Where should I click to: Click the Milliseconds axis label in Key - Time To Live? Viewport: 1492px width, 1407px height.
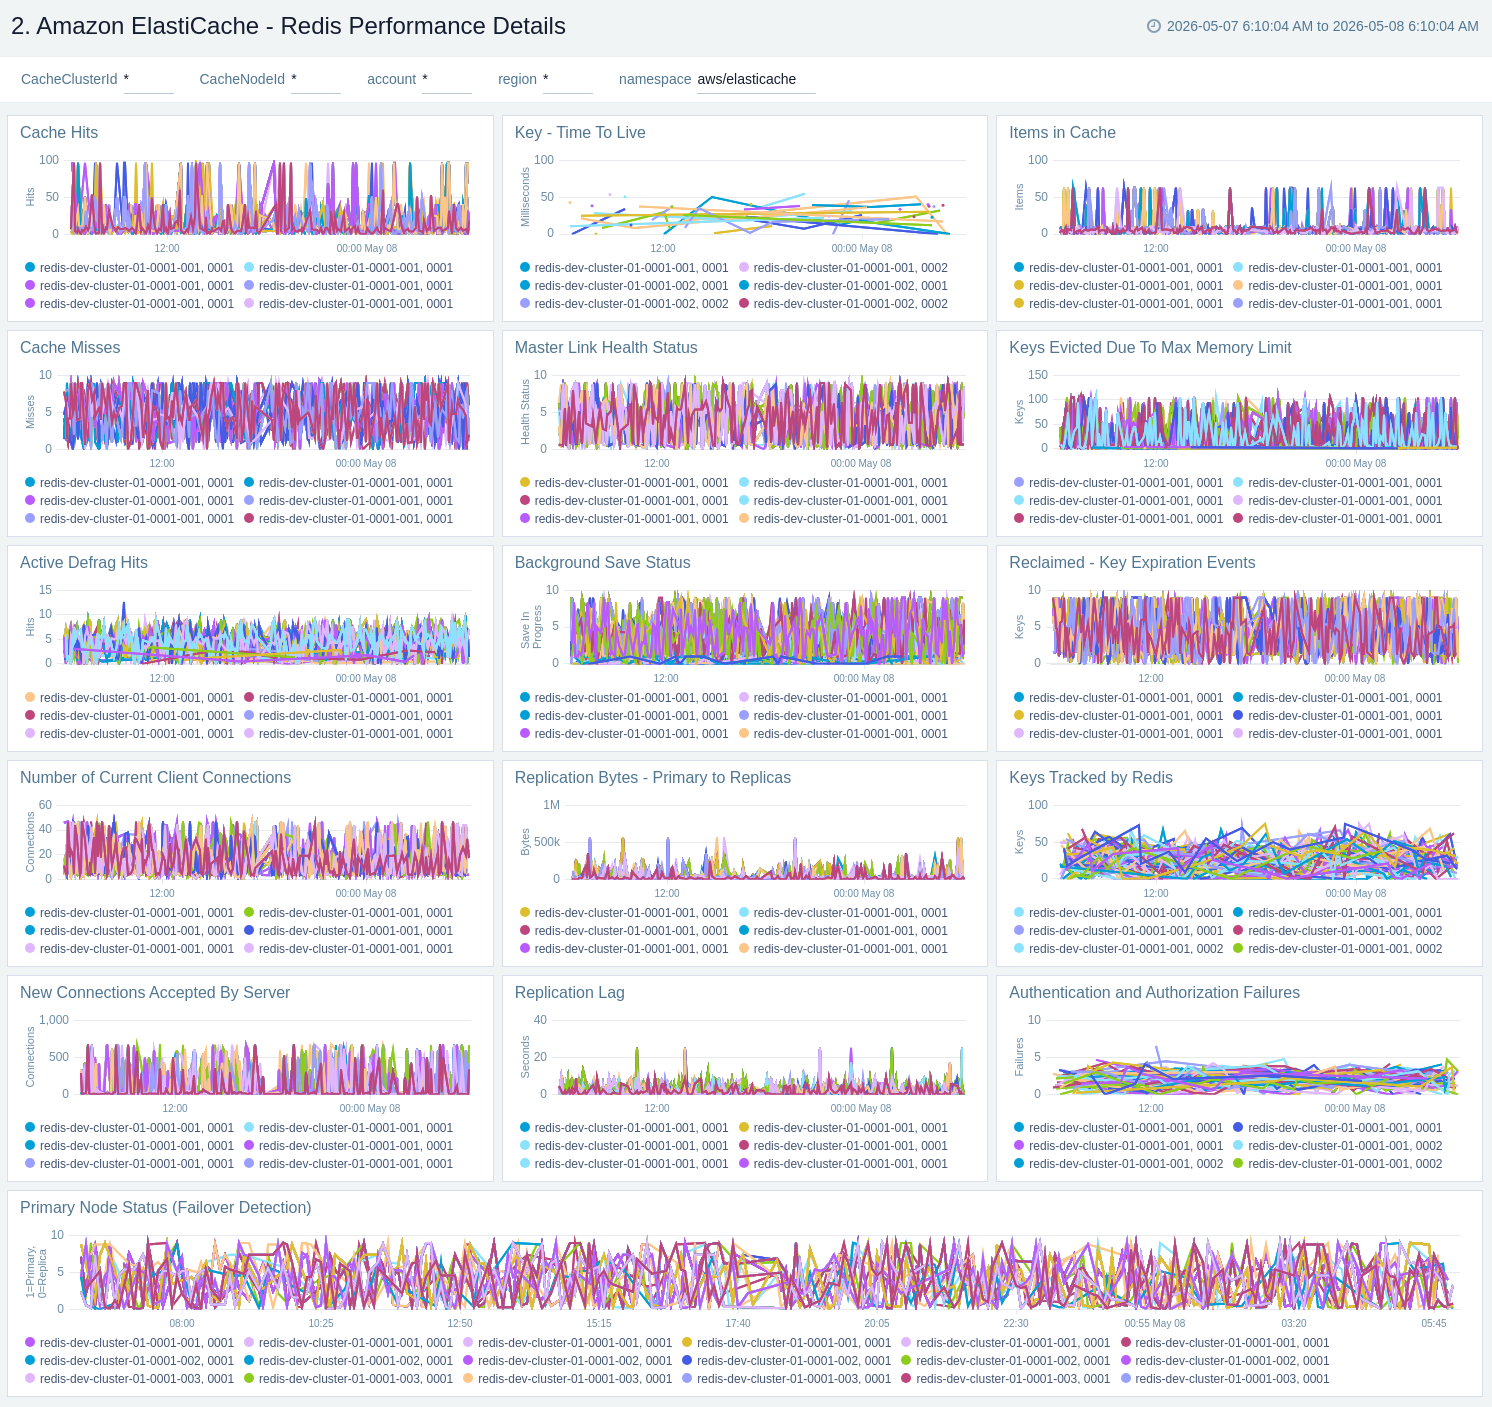pos(525,197)
